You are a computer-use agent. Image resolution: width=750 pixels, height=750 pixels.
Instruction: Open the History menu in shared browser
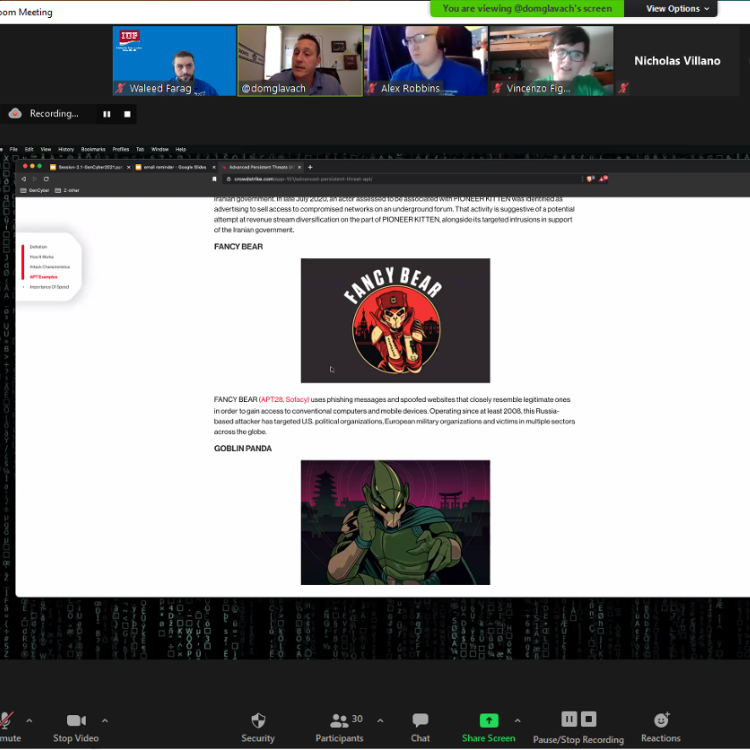click(x=66, y=149)
